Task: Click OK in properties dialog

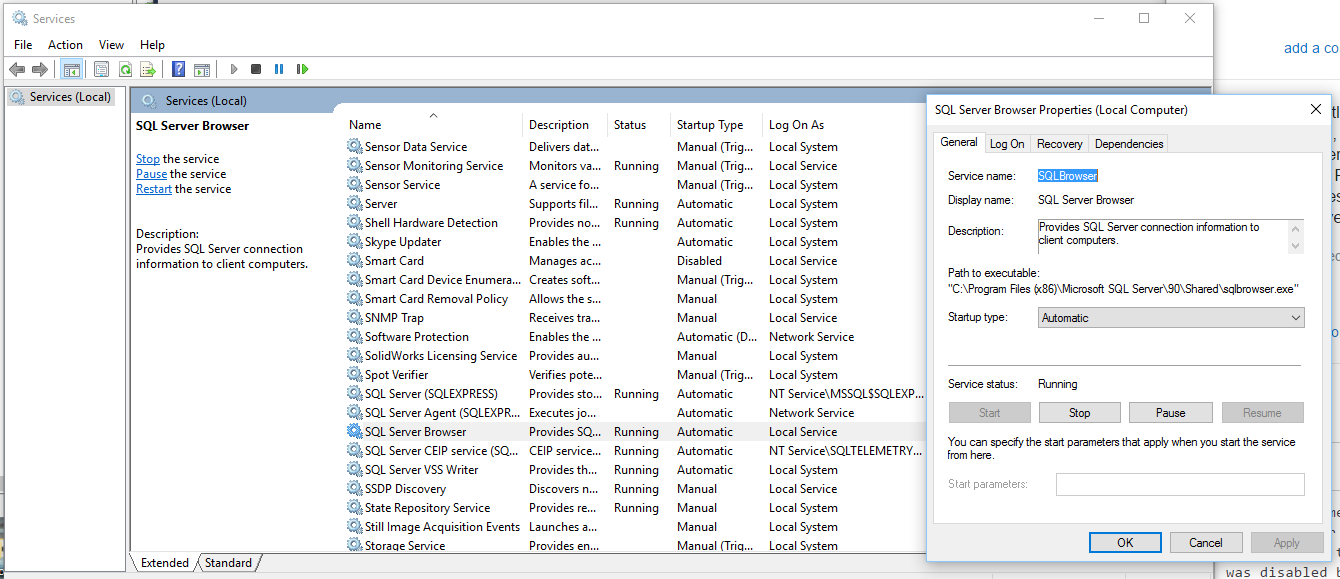Action: 1125,543
